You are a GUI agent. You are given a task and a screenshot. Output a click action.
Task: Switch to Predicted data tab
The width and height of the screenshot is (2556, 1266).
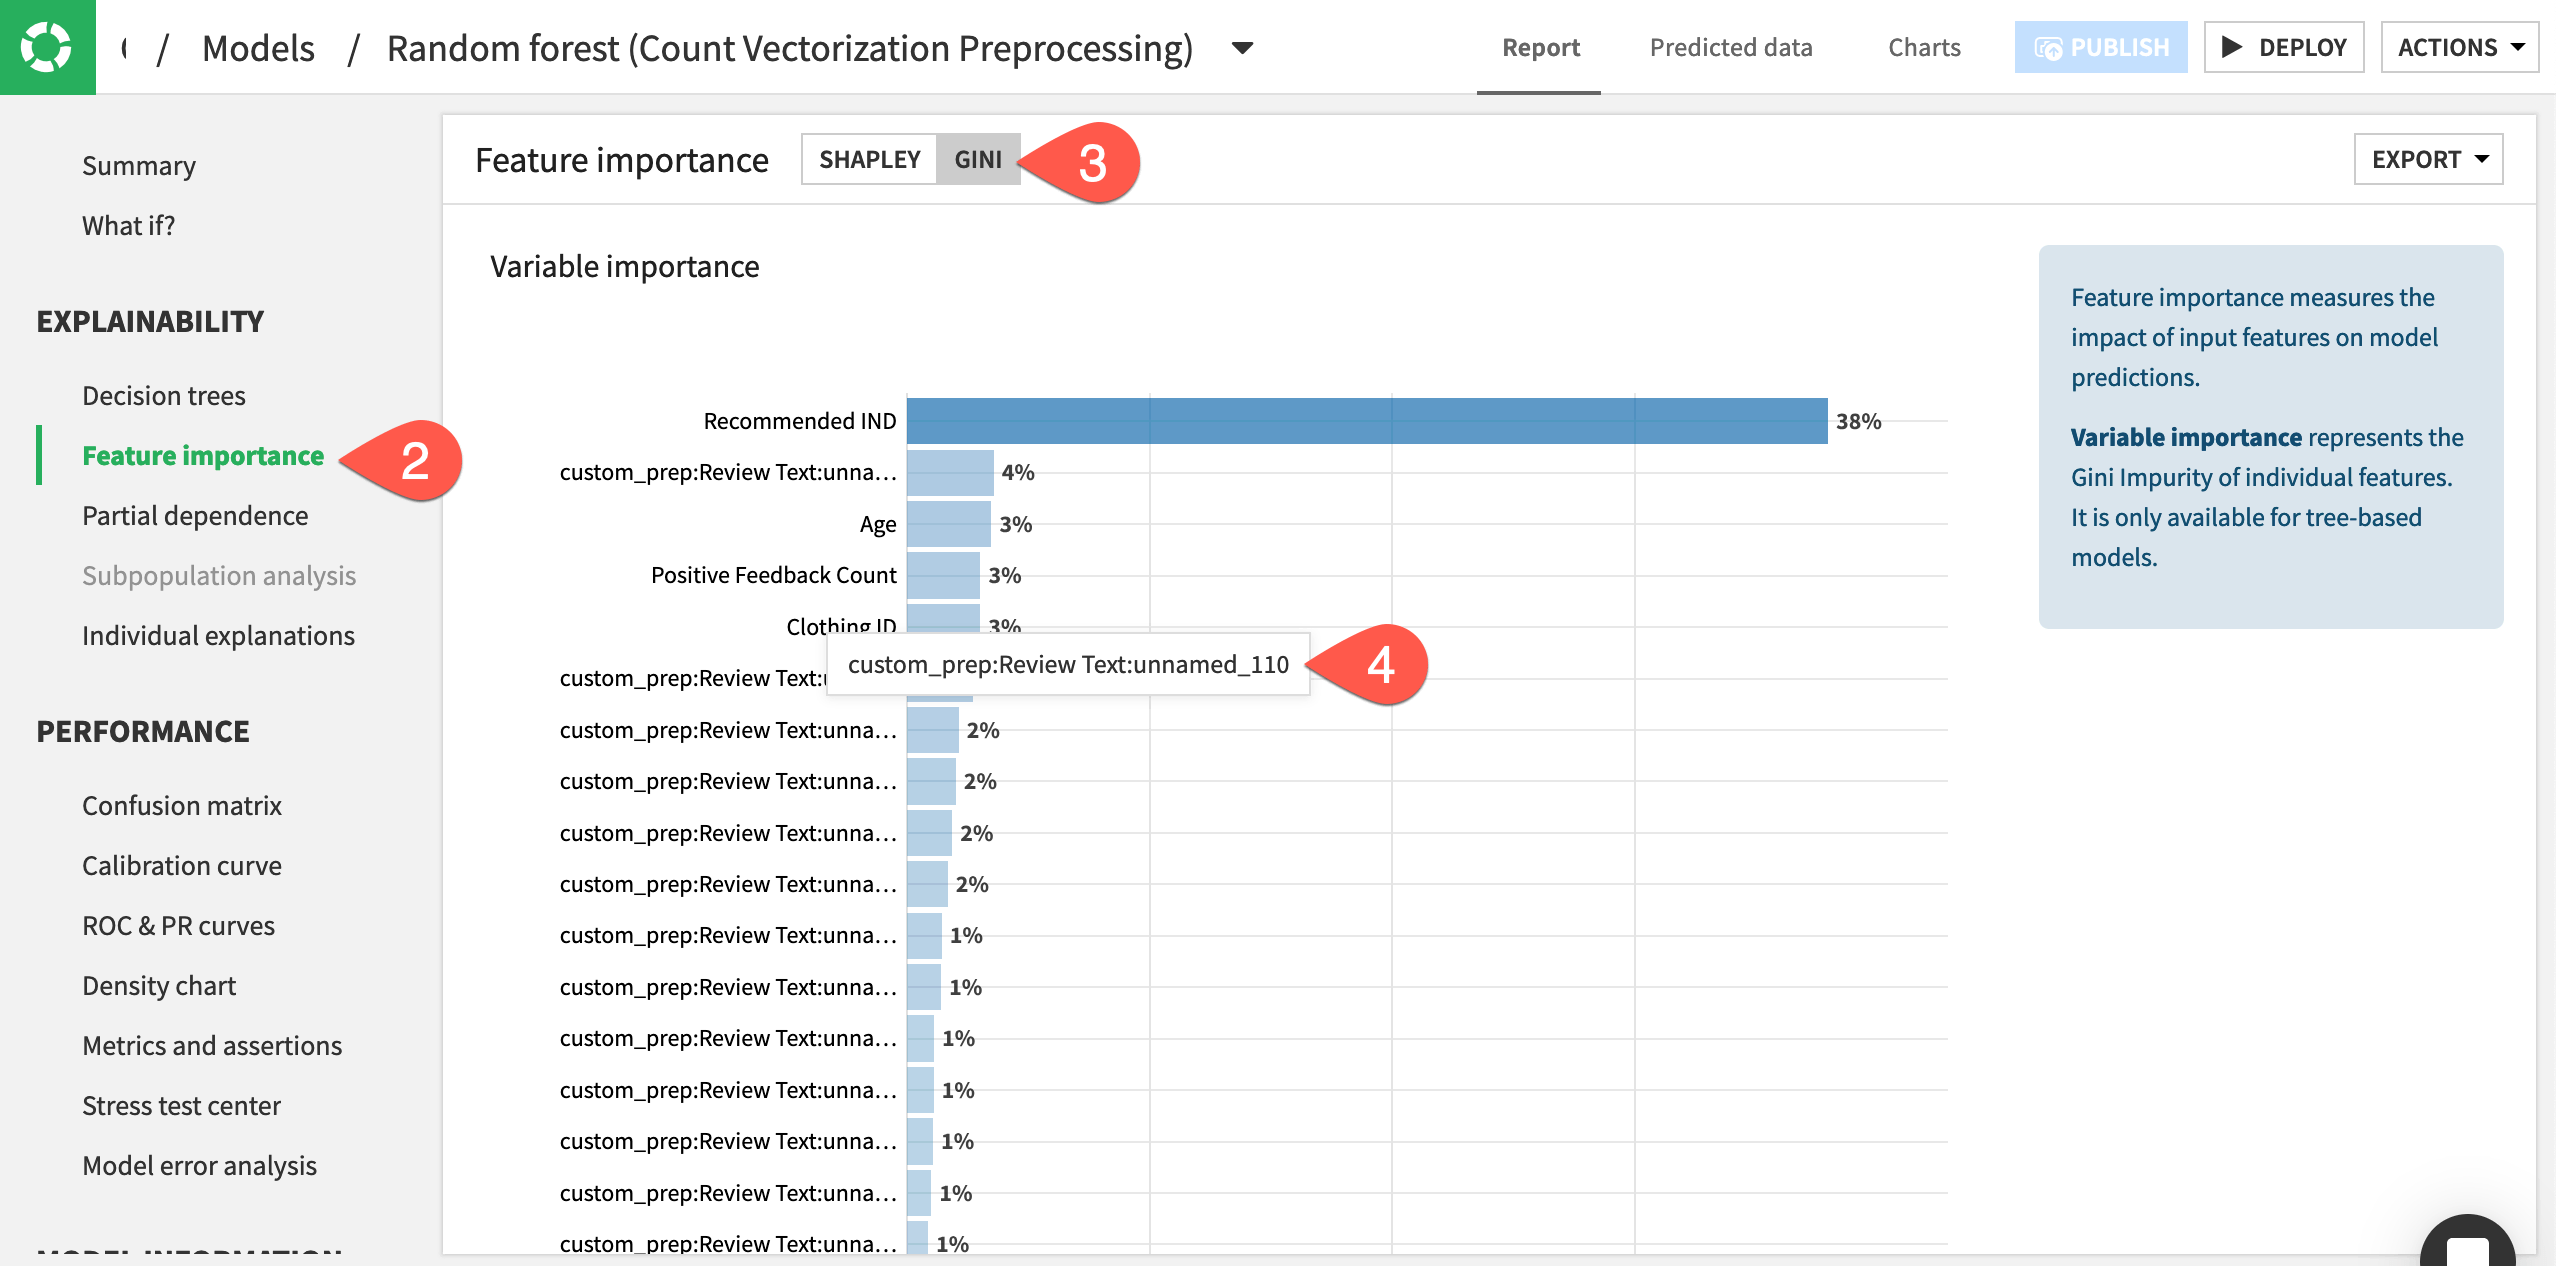[1731, 46]
